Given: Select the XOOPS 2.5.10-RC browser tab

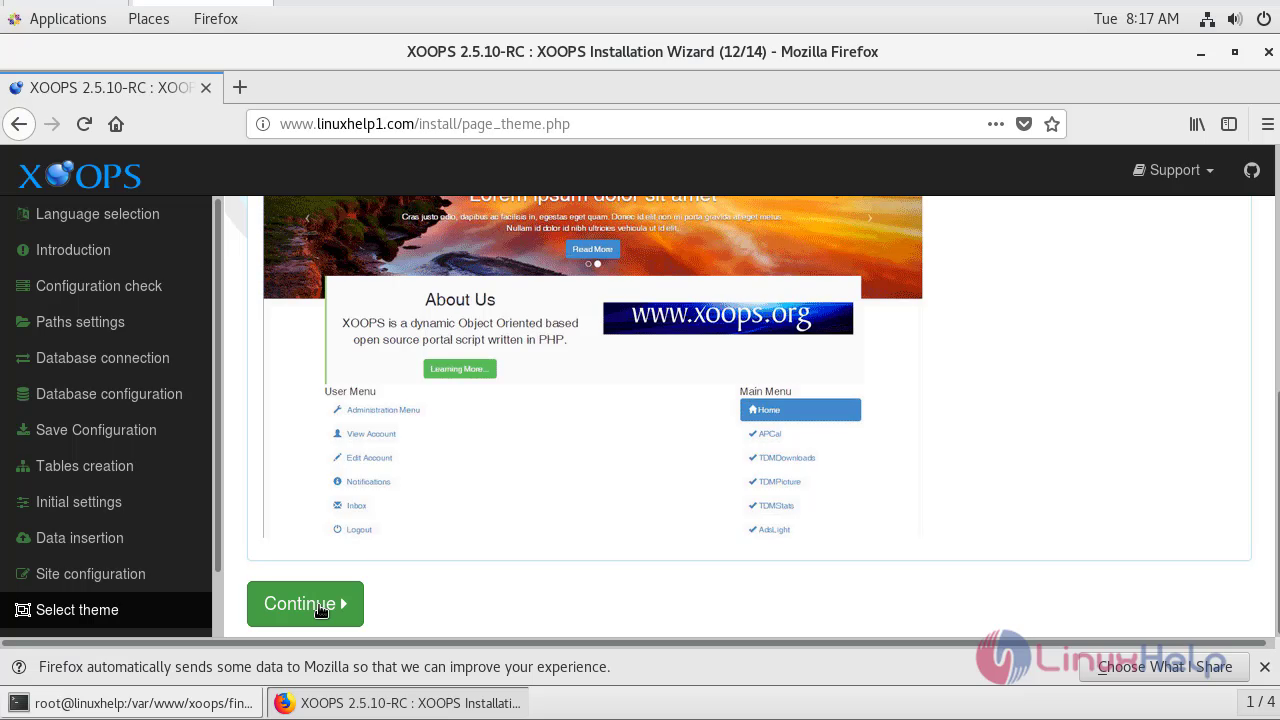Looking at the screenshot, I should coord(110,88).
